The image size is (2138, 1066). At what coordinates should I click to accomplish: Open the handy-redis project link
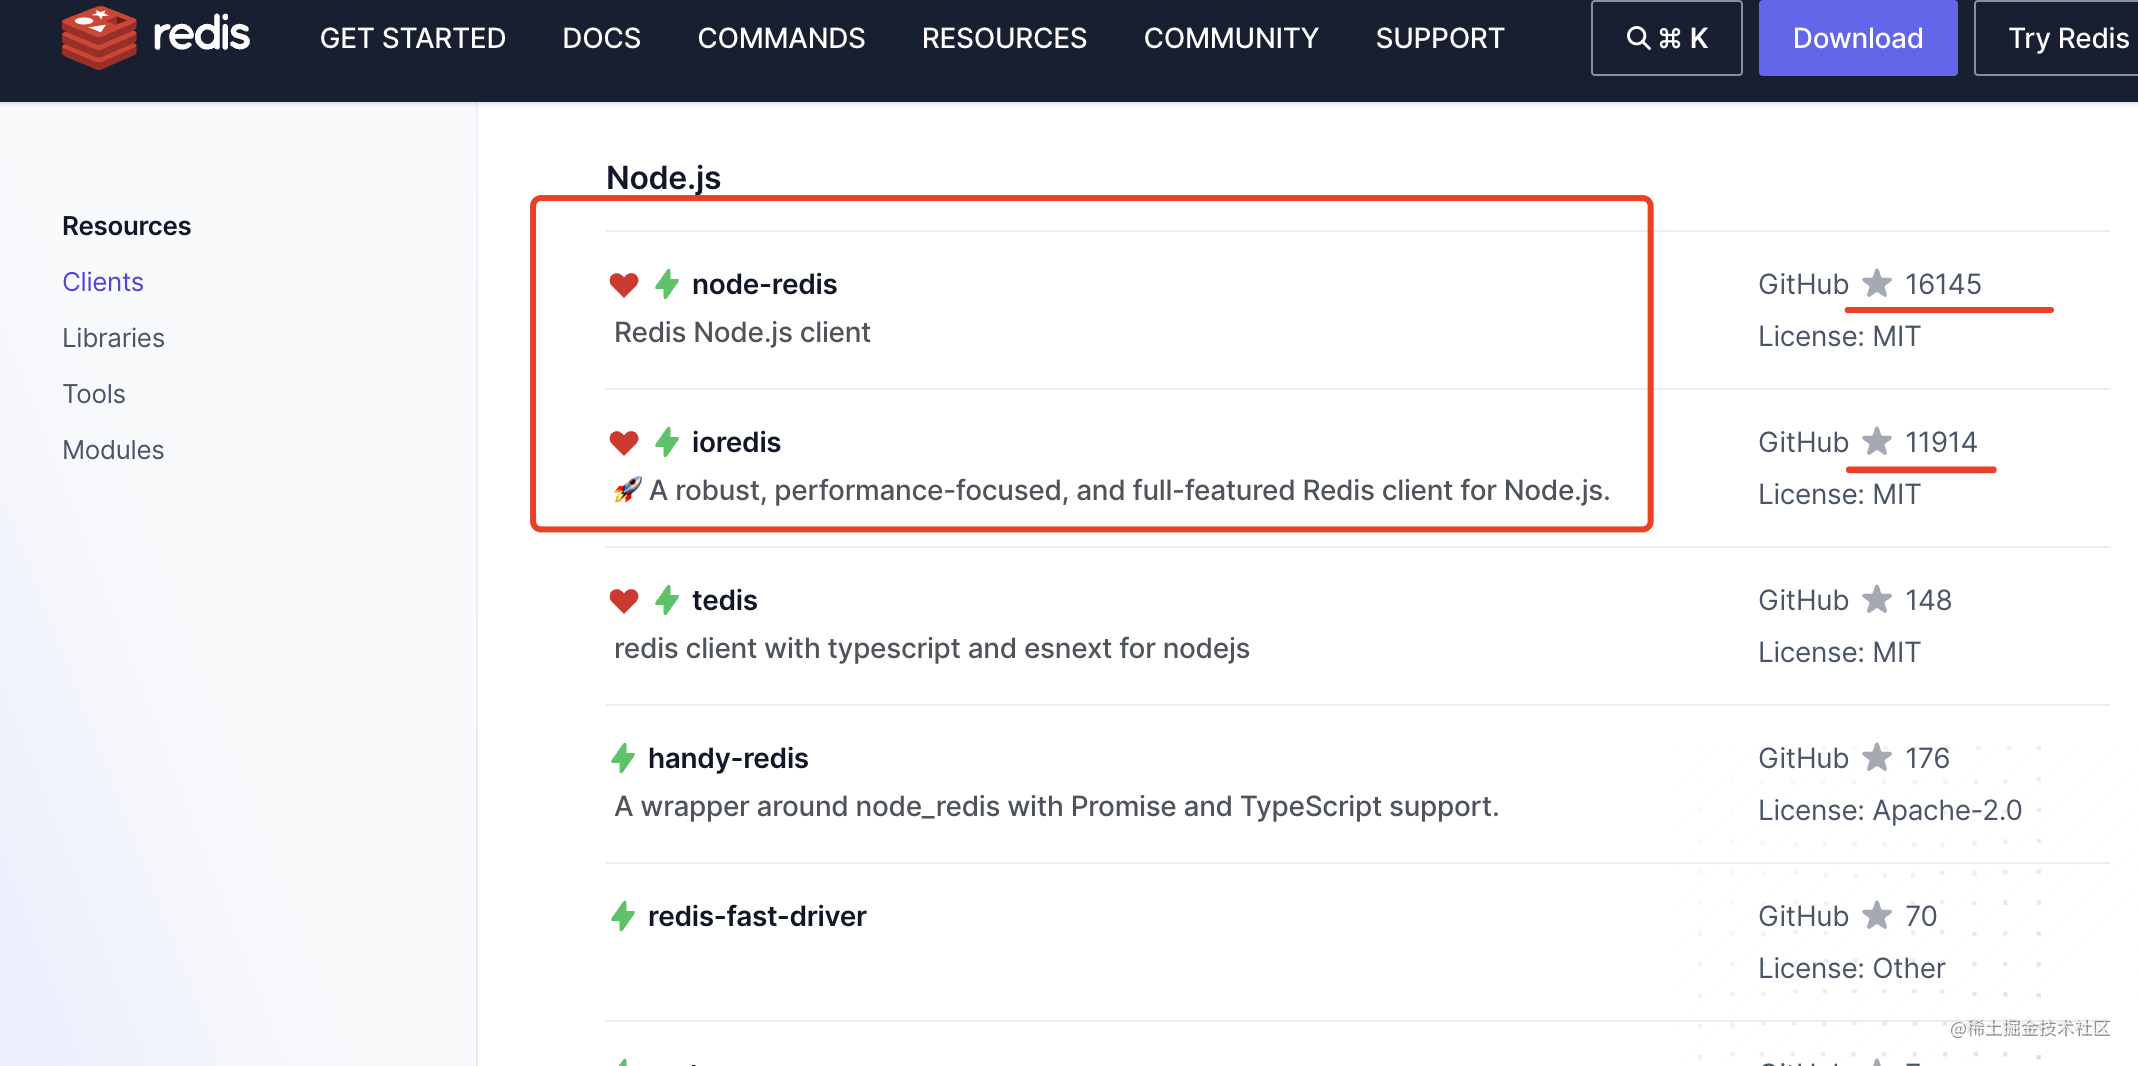tap(728, 758)
